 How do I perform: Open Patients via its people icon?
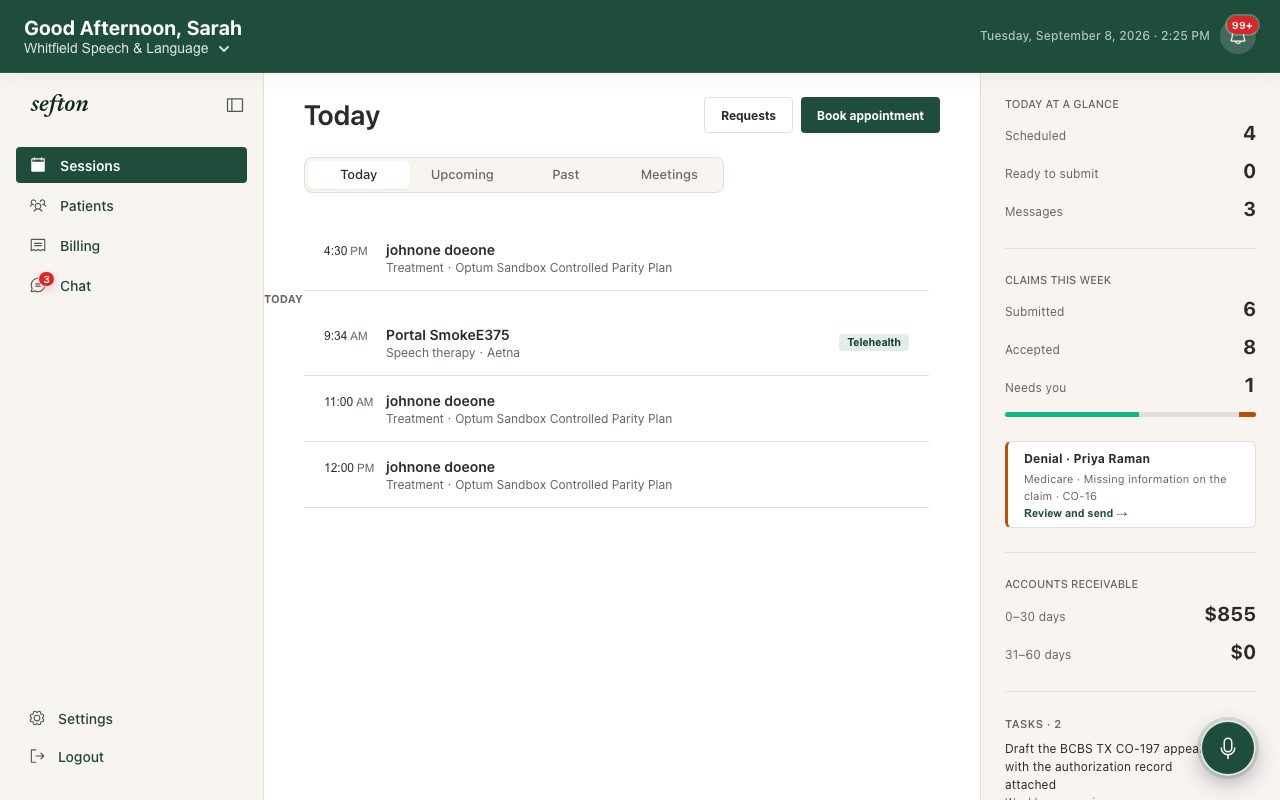pos(38,205)
